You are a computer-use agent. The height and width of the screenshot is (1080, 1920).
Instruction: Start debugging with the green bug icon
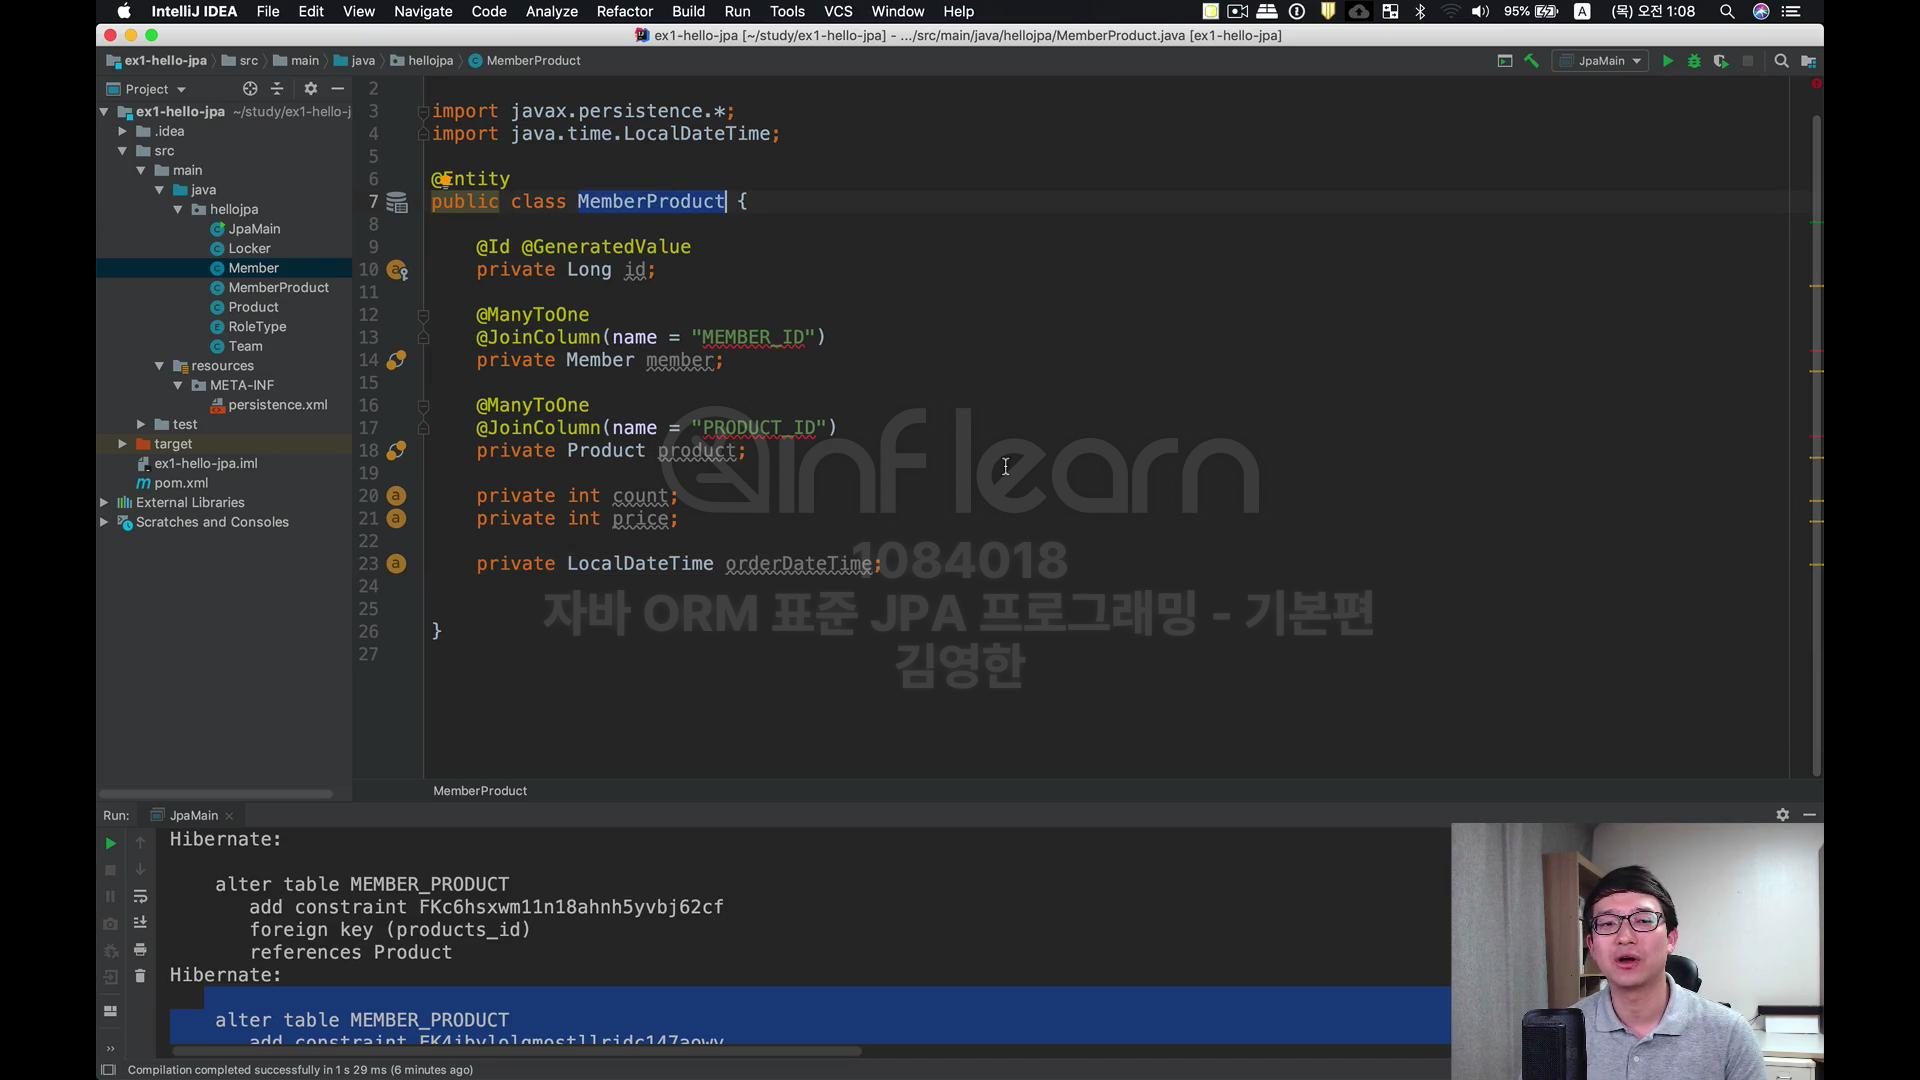click(x=1694, y=61)
